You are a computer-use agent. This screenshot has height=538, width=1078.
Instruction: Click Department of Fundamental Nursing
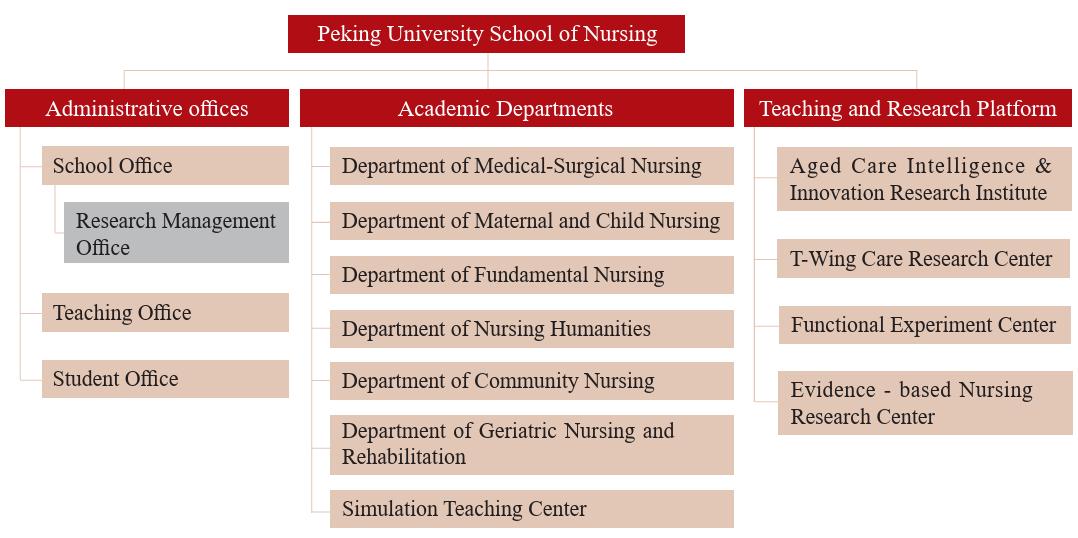(531, 275)
